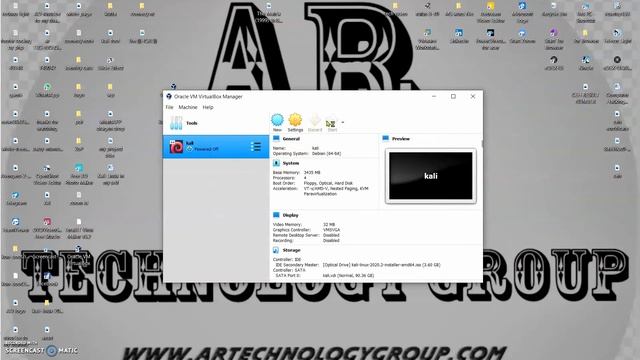Open the Machine menu

coord(188,107)
